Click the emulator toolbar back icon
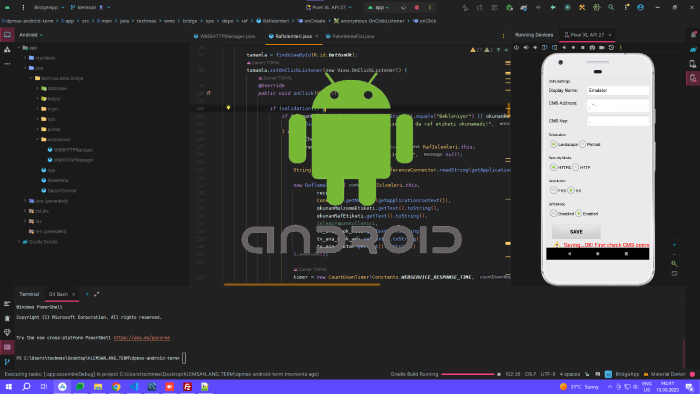Image resolution: width=700 pixels, height=394 pixels. coord(564,47)
